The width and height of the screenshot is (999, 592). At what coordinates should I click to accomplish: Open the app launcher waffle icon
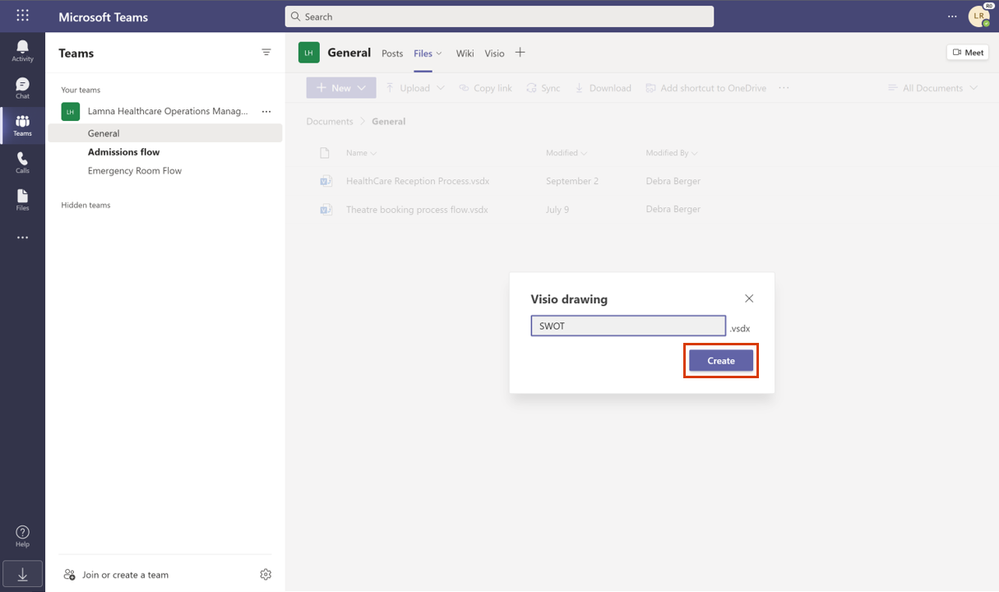(22, 17)
